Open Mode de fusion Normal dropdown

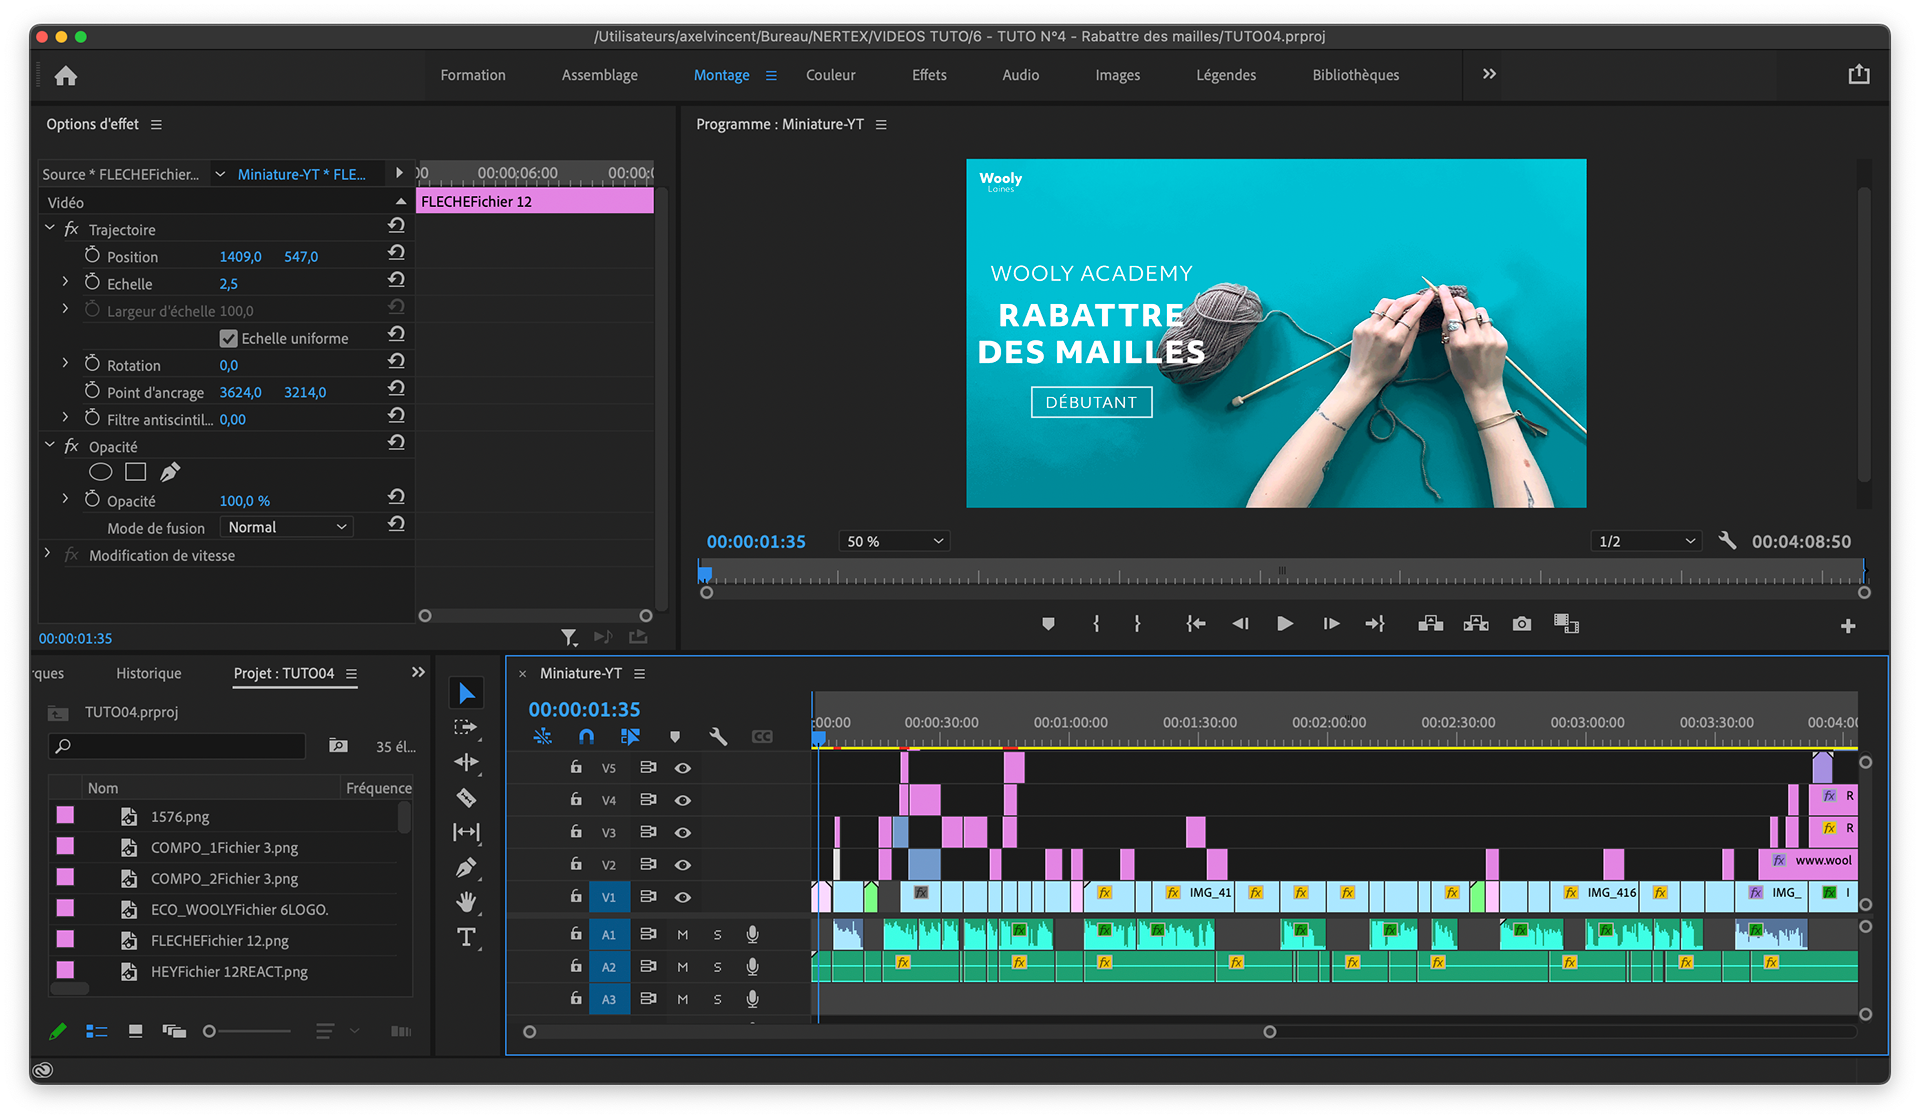coord(287,527)
